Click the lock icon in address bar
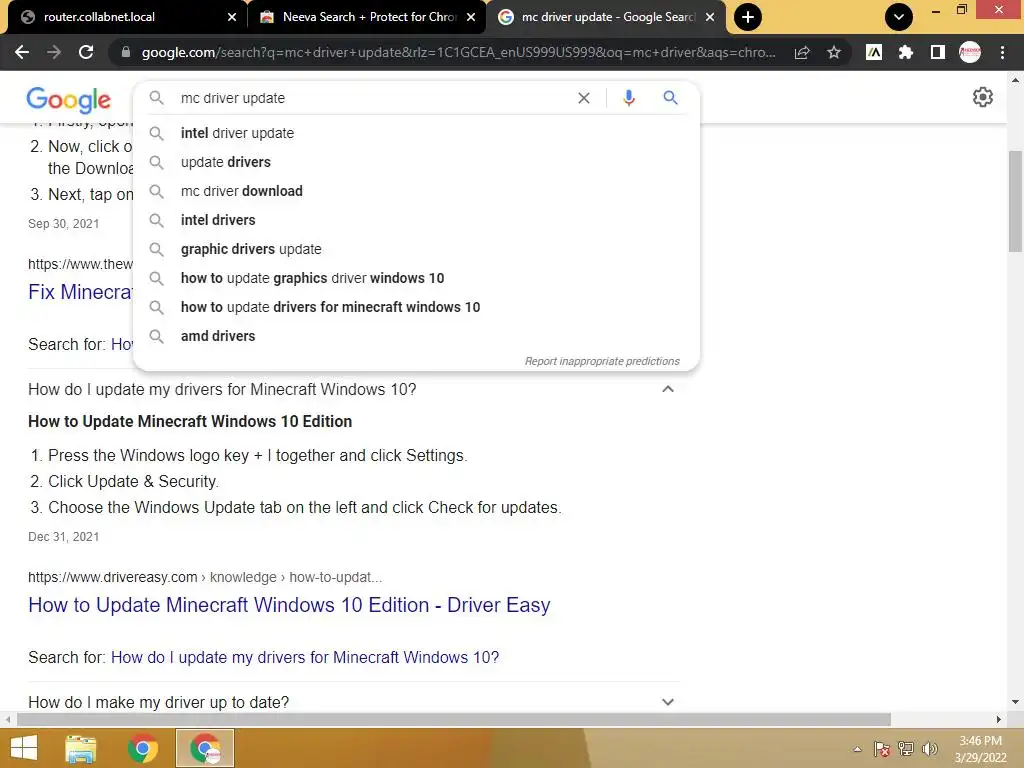The height and width of the screenshot is (768, 1024). [x=125, y=52]
